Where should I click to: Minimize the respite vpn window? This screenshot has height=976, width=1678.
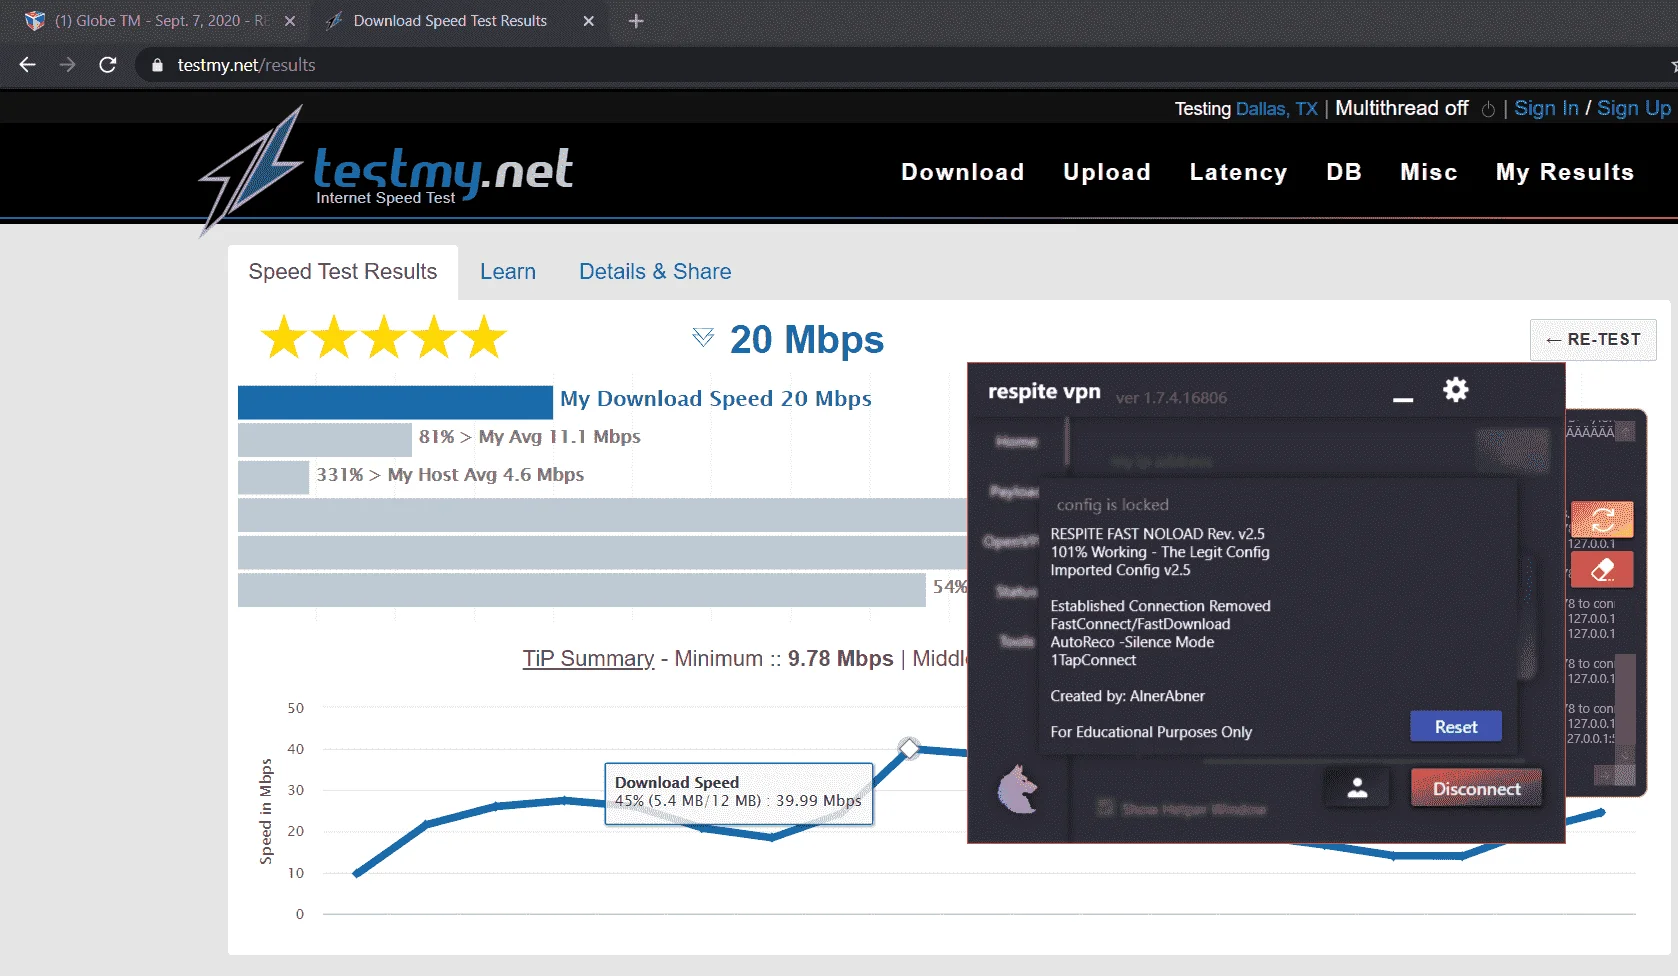click(1403, 399)
